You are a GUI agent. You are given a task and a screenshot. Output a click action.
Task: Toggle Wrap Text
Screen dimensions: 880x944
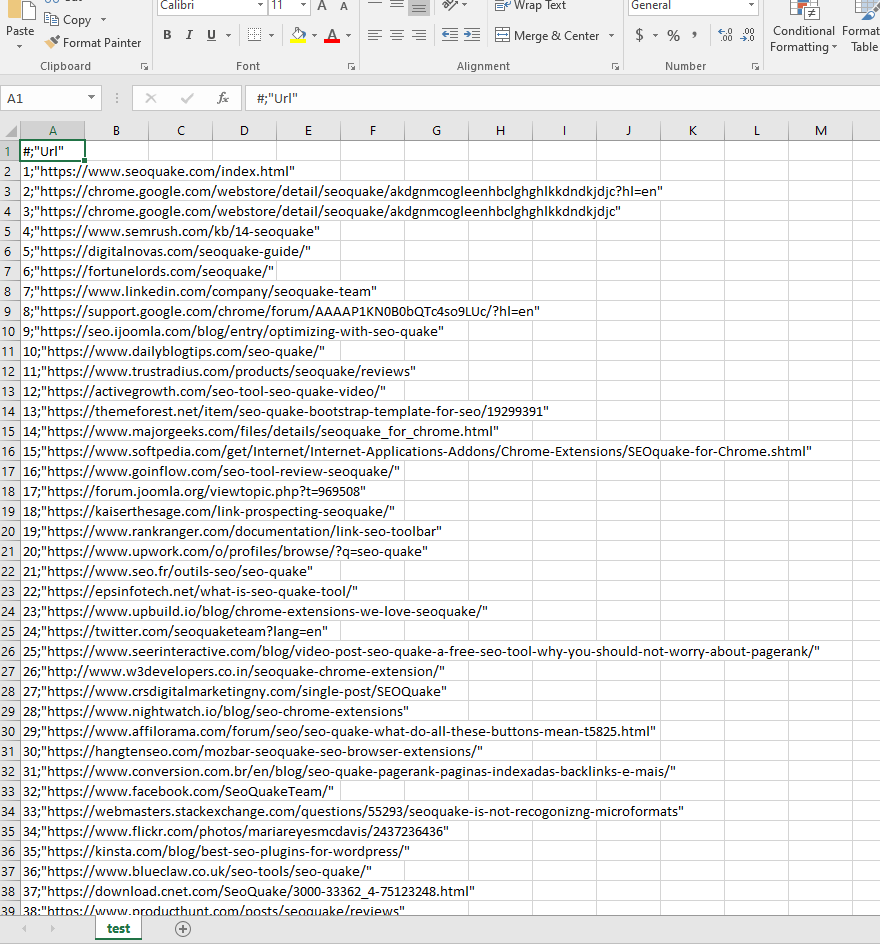530,6
